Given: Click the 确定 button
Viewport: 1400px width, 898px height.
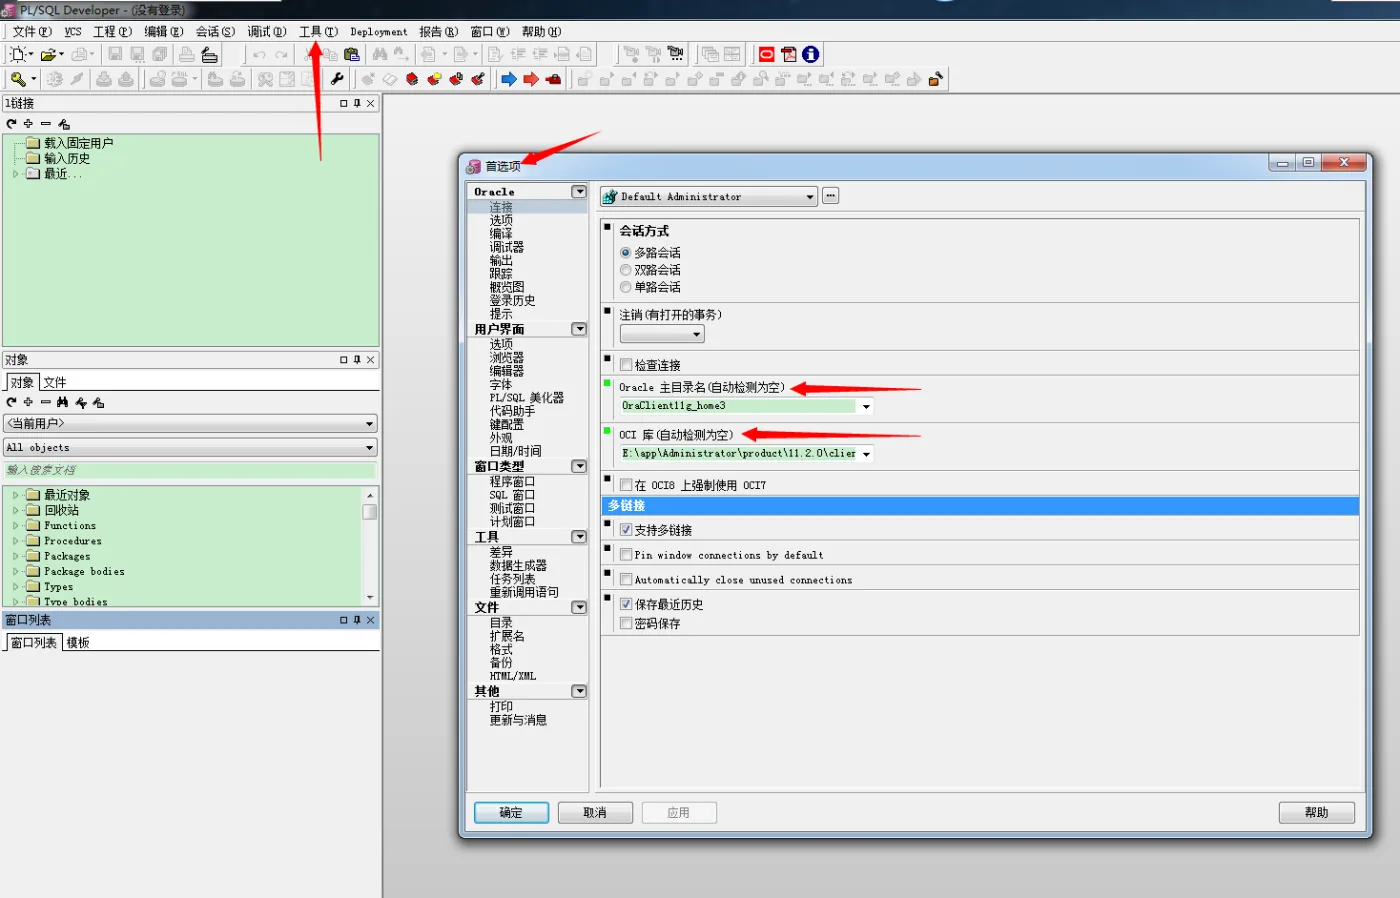Looking at the screenshot, I should click(x=511, y=813).
